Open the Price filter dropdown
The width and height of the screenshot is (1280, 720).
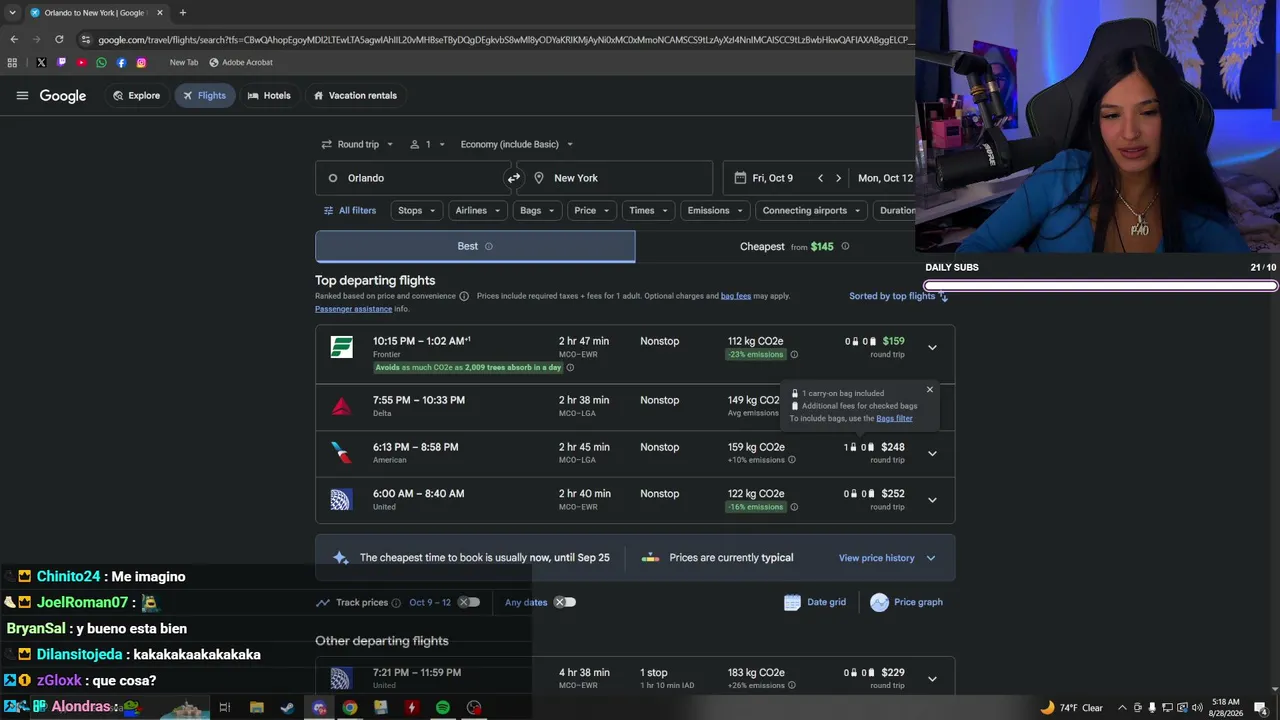[x=592, y=210]
